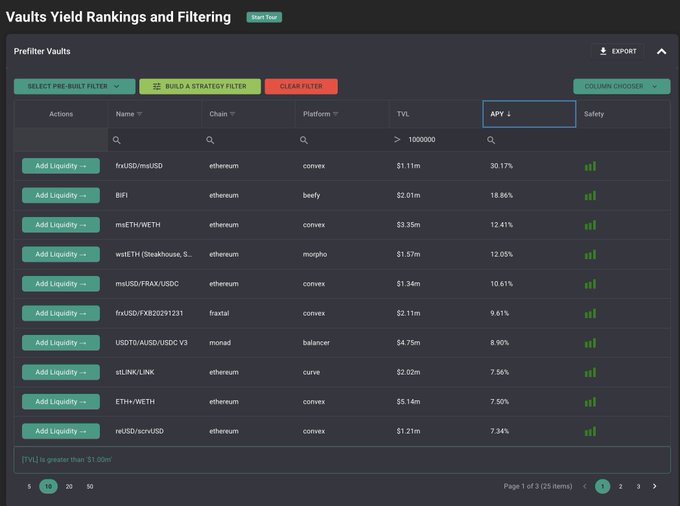680x506 pixels.
Task: Go to the next page arrow
Action: point(654,486)
